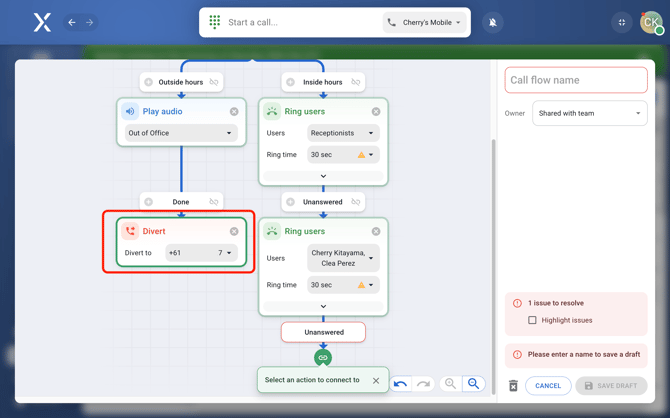670x418 pixels.
Task: Click the notifications bell icon
Action: point(492,22)
